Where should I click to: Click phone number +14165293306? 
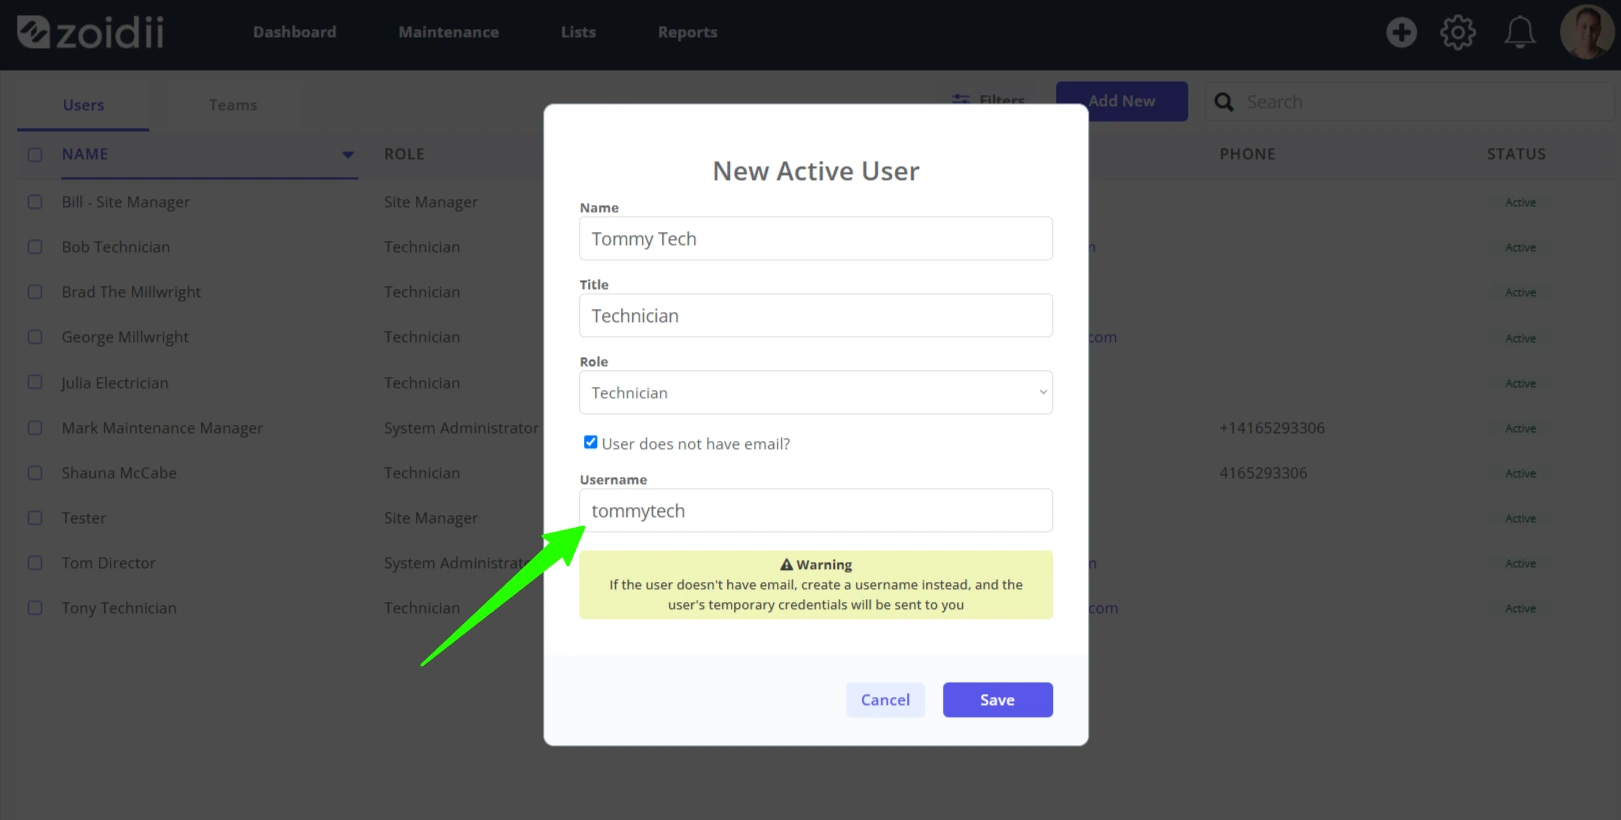click(x=1272, y=428)
